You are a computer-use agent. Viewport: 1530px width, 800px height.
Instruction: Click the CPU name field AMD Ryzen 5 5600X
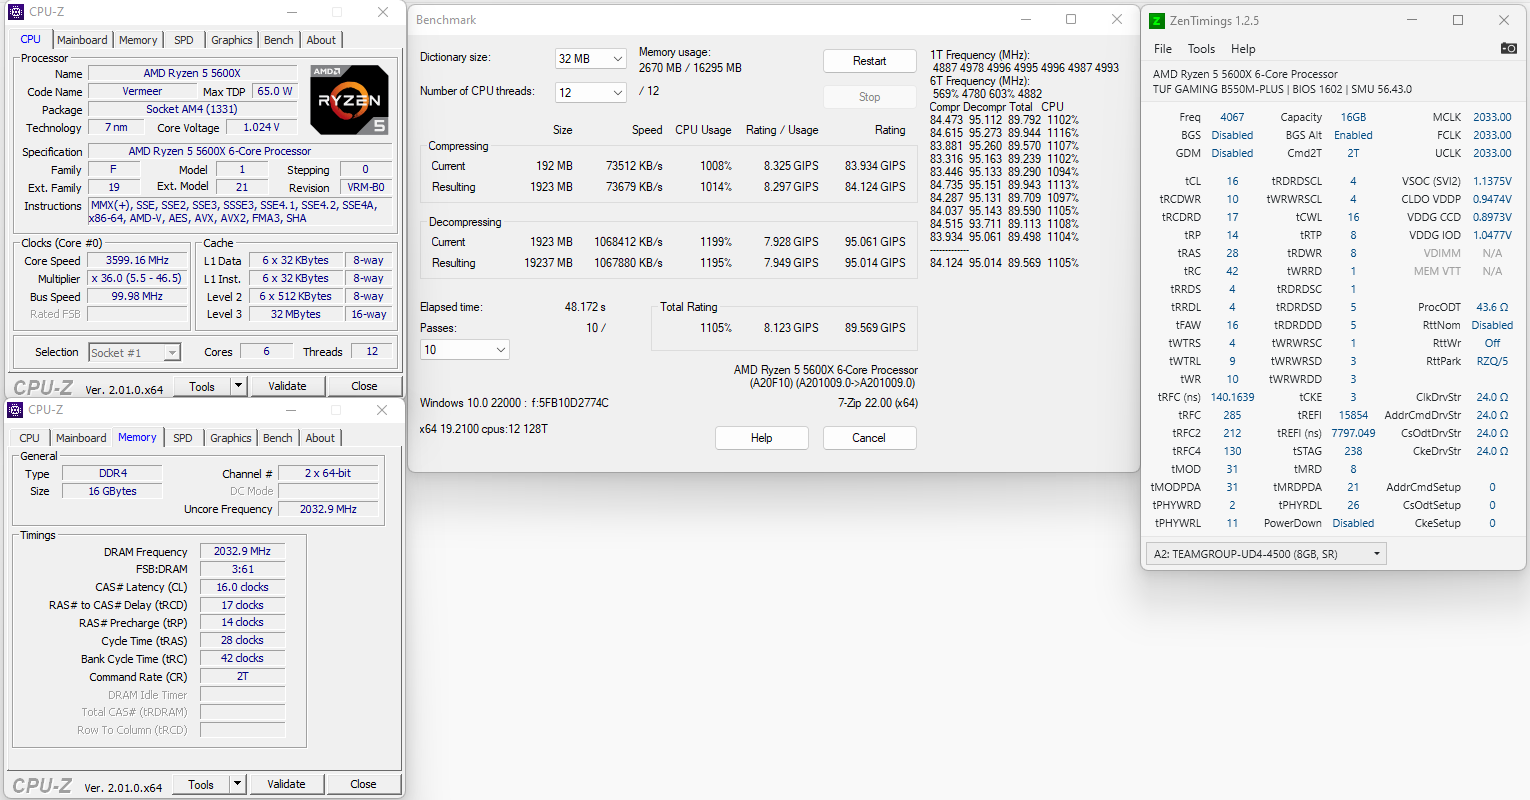click(x=192, y=73)
